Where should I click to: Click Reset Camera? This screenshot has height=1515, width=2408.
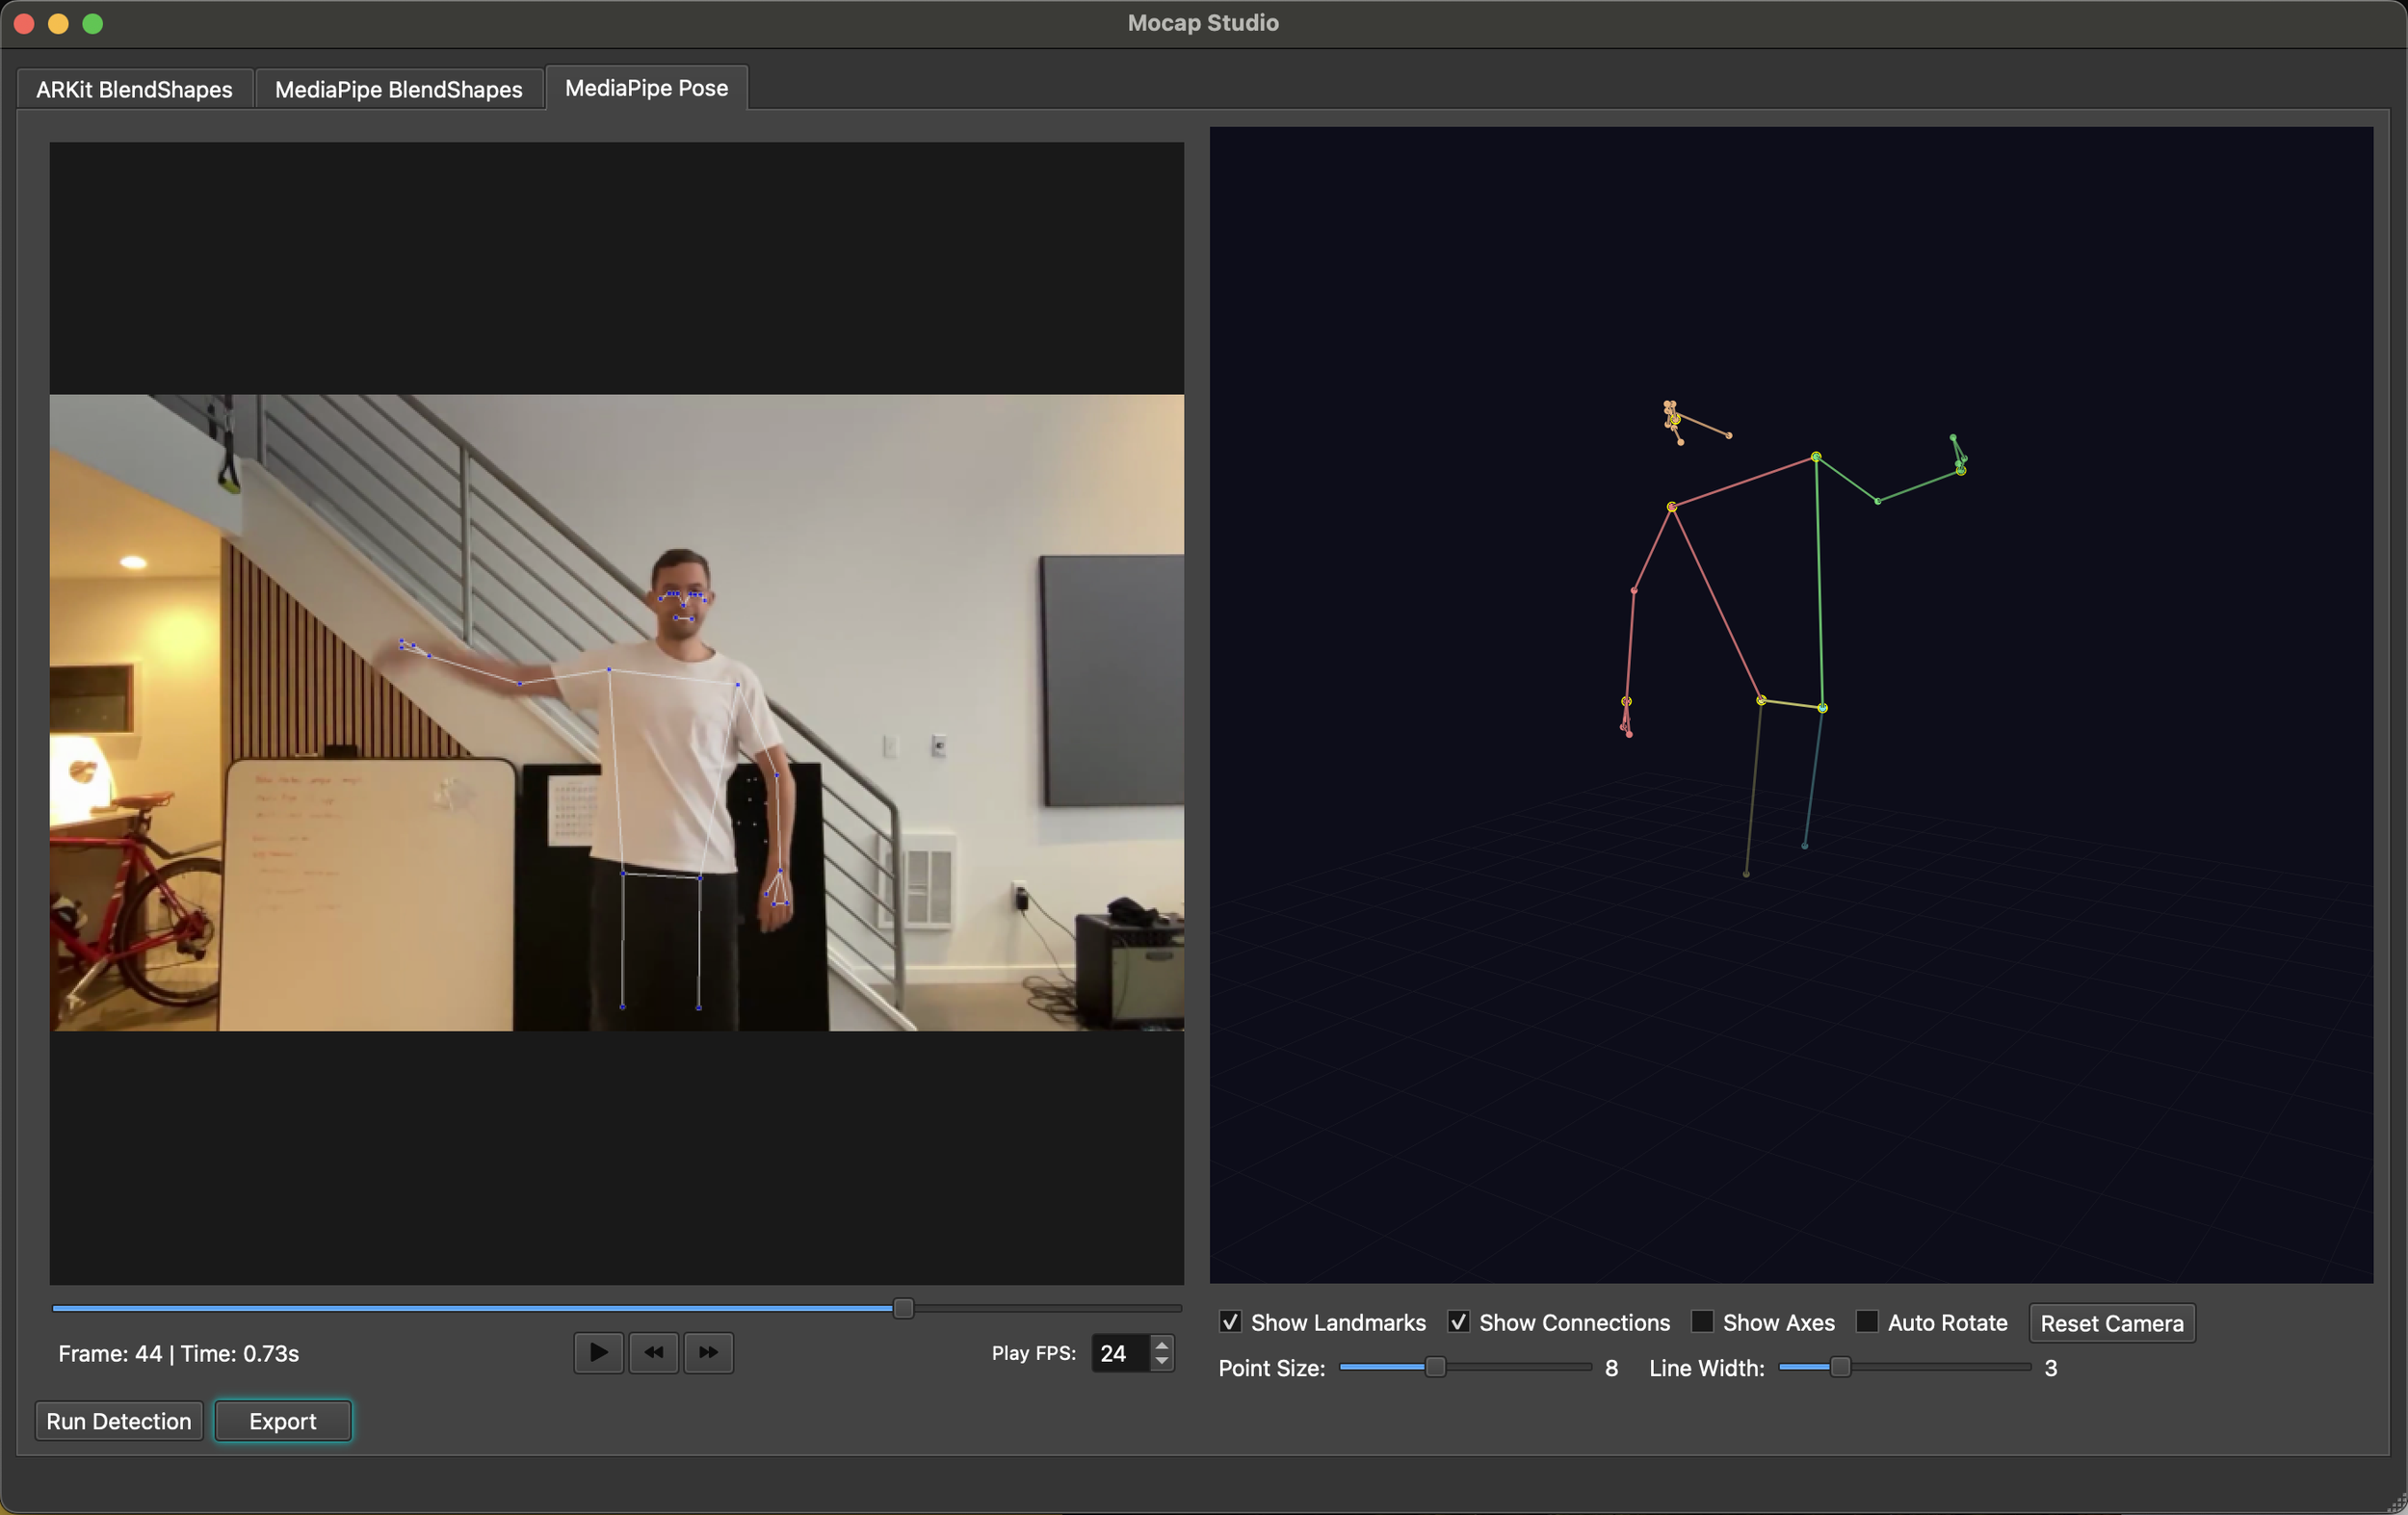click(2112, 1323)
